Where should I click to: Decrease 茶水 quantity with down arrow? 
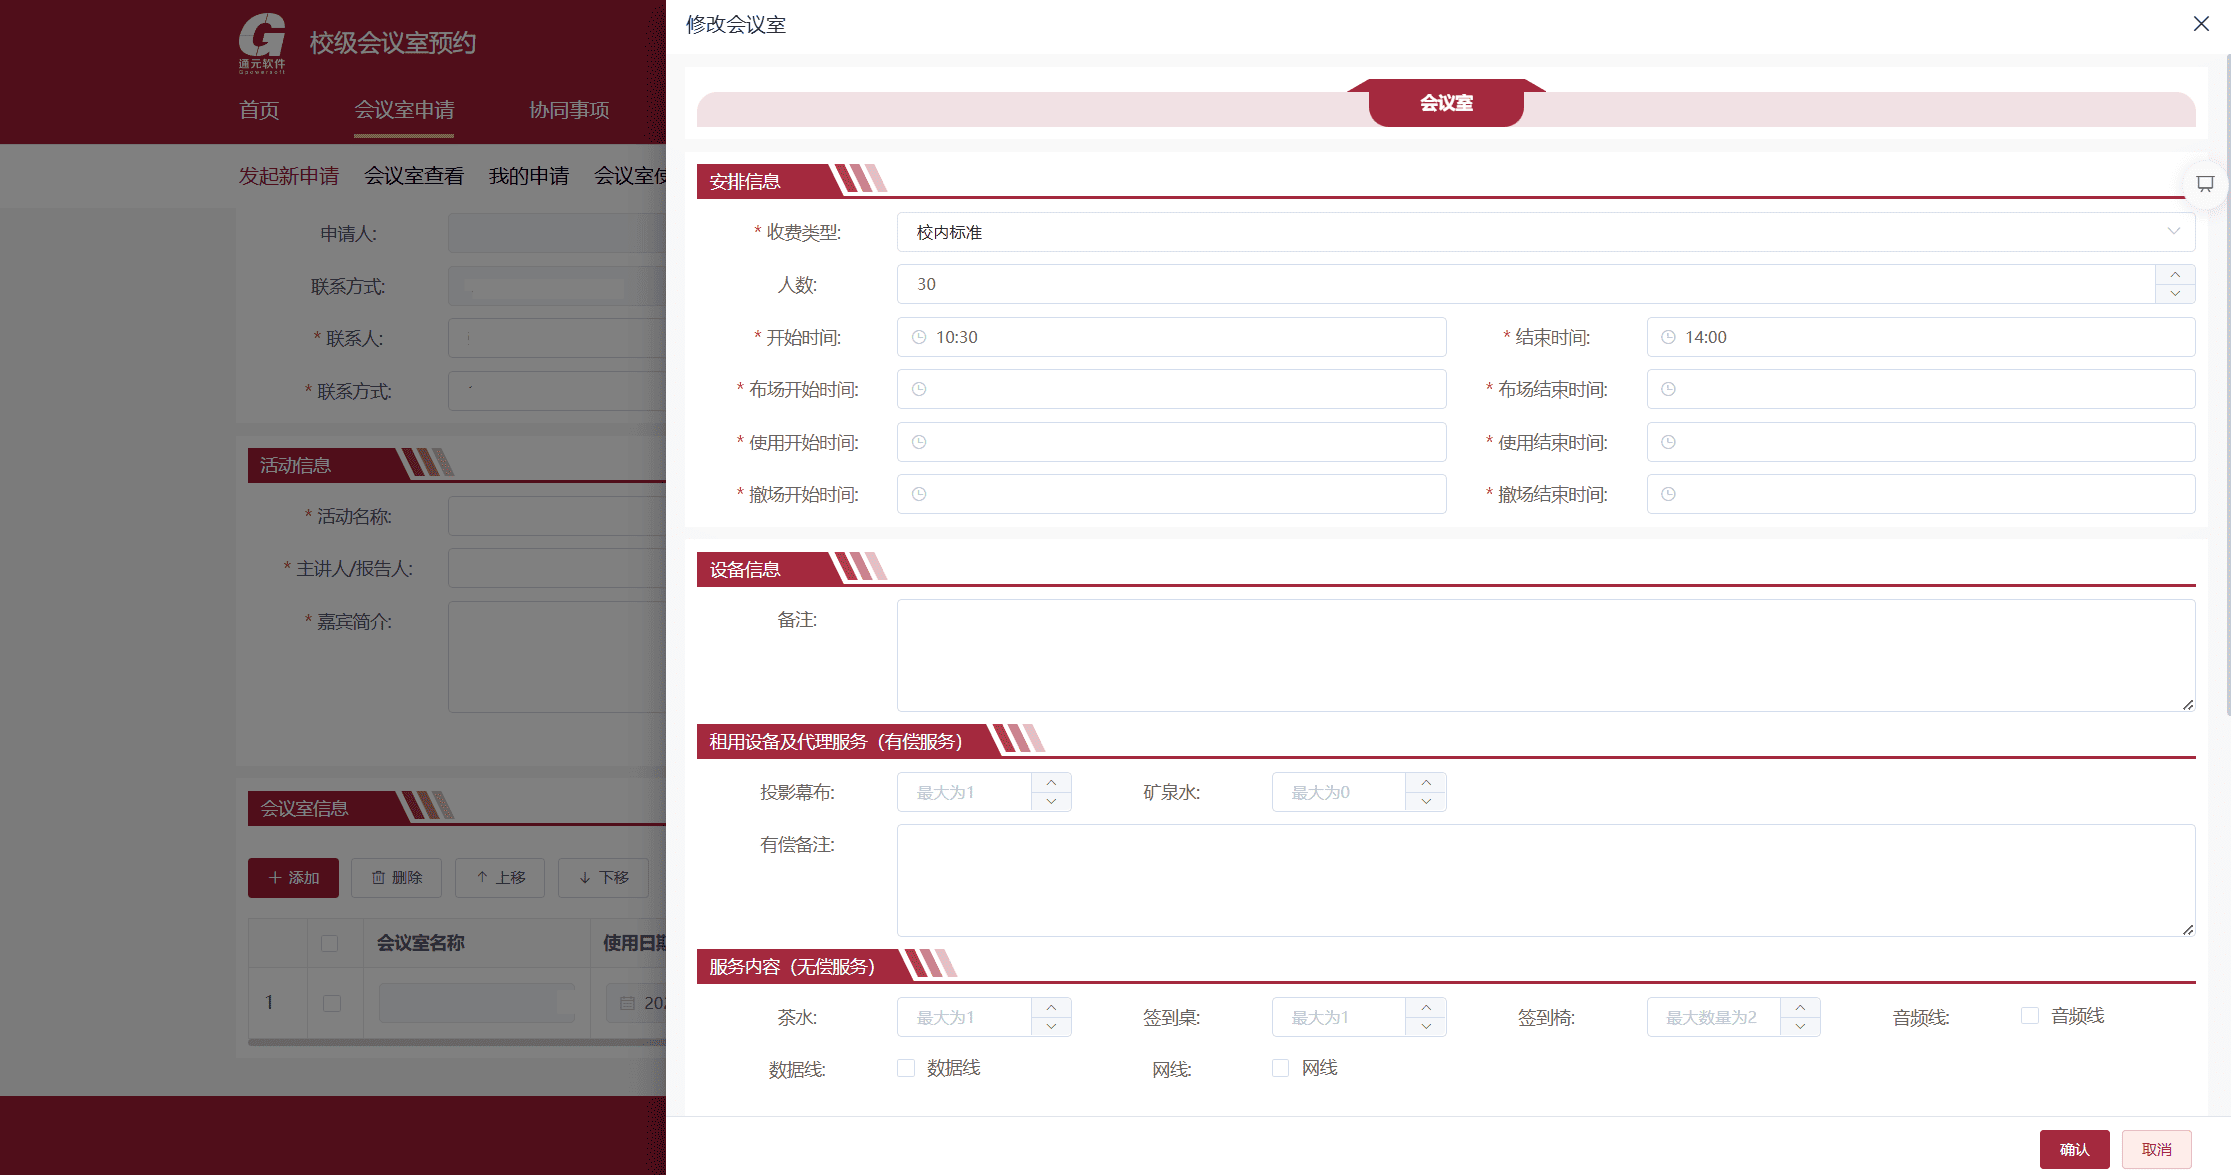click(x=1051, y=1027)
